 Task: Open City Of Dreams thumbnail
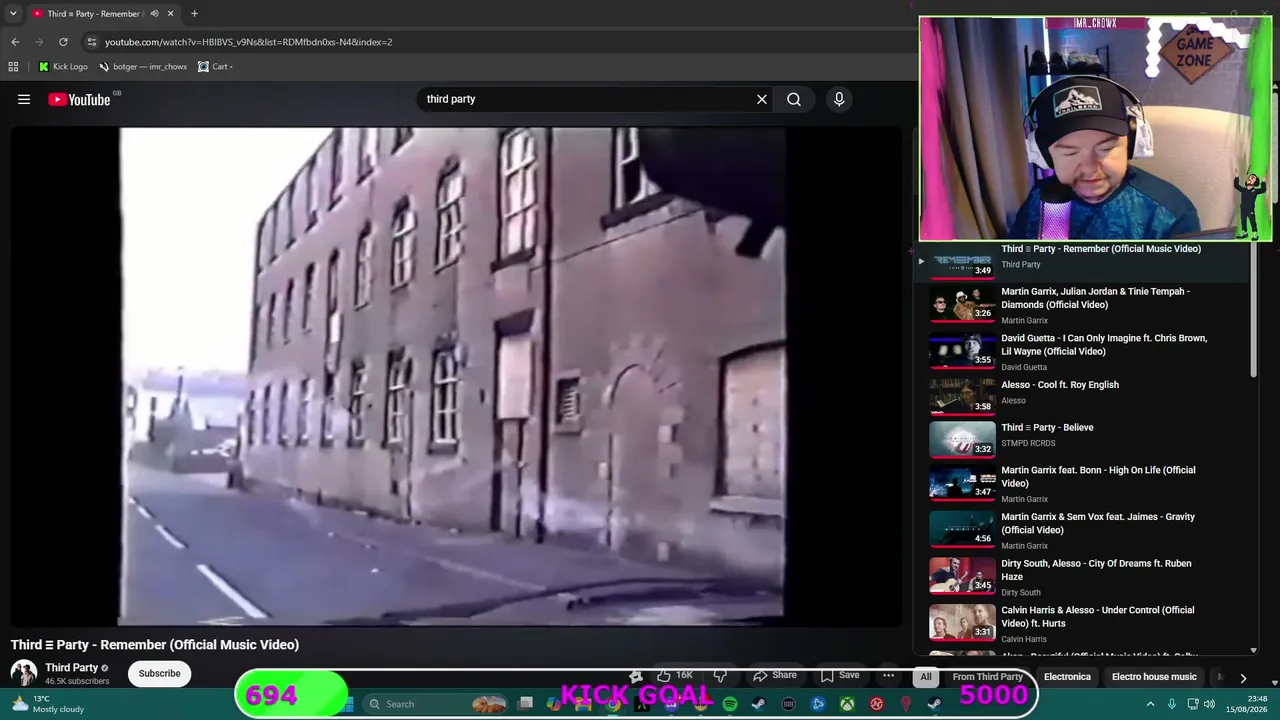(x=962, y=575)
